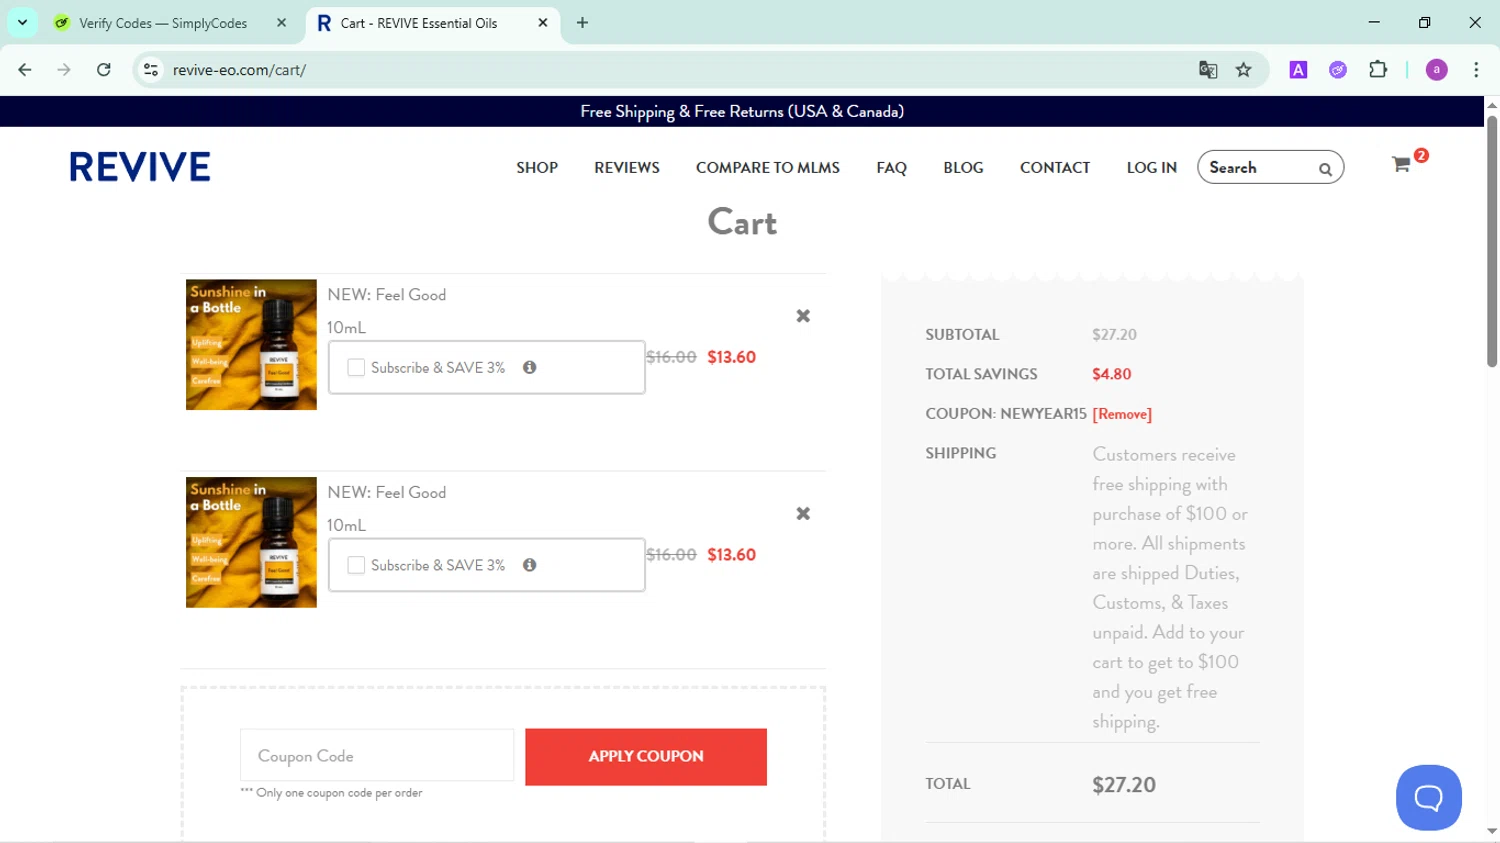The height and width of the screenshot is (843, 1500).
Task: Open first NEW: Feel Good product link
Action: point(387,295)
